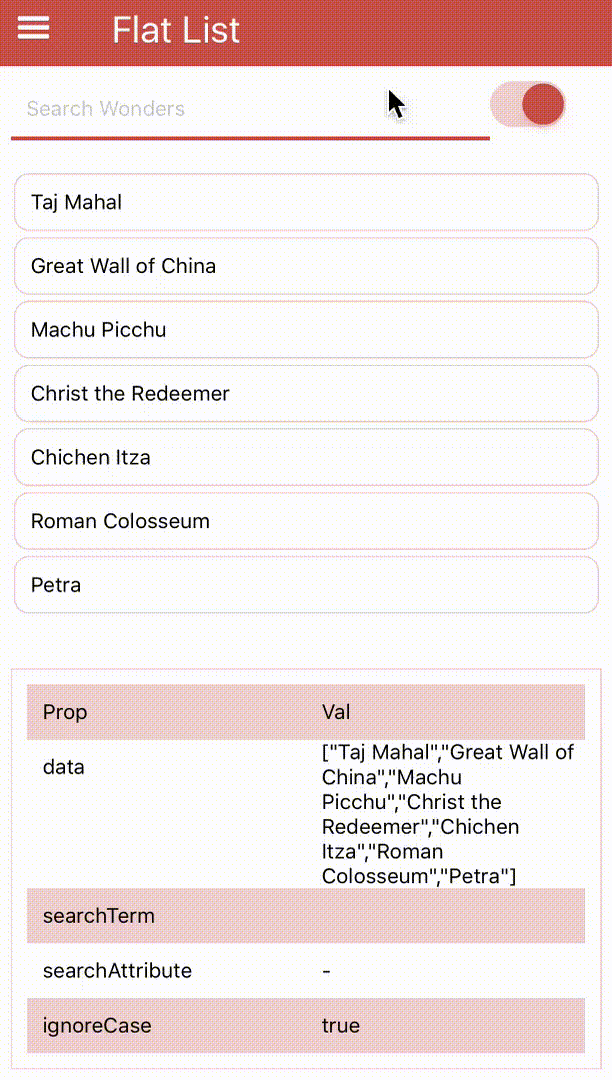The image size is (612, 1080).
Task: Select the ignoreCase property row
Action: (x=306, y=1026)
